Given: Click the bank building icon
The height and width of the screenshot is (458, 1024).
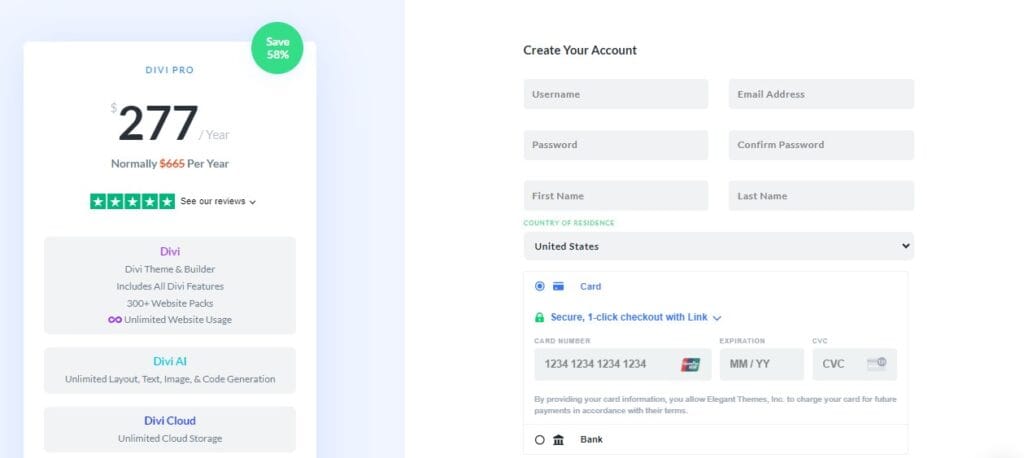Looking at the screenshot, I should point(558,439).
